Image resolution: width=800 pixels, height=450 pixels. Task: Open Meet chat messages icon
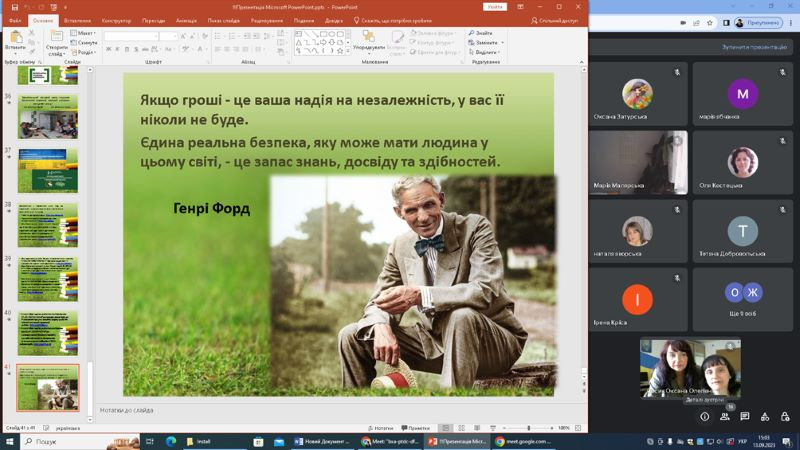pos(745,417)
